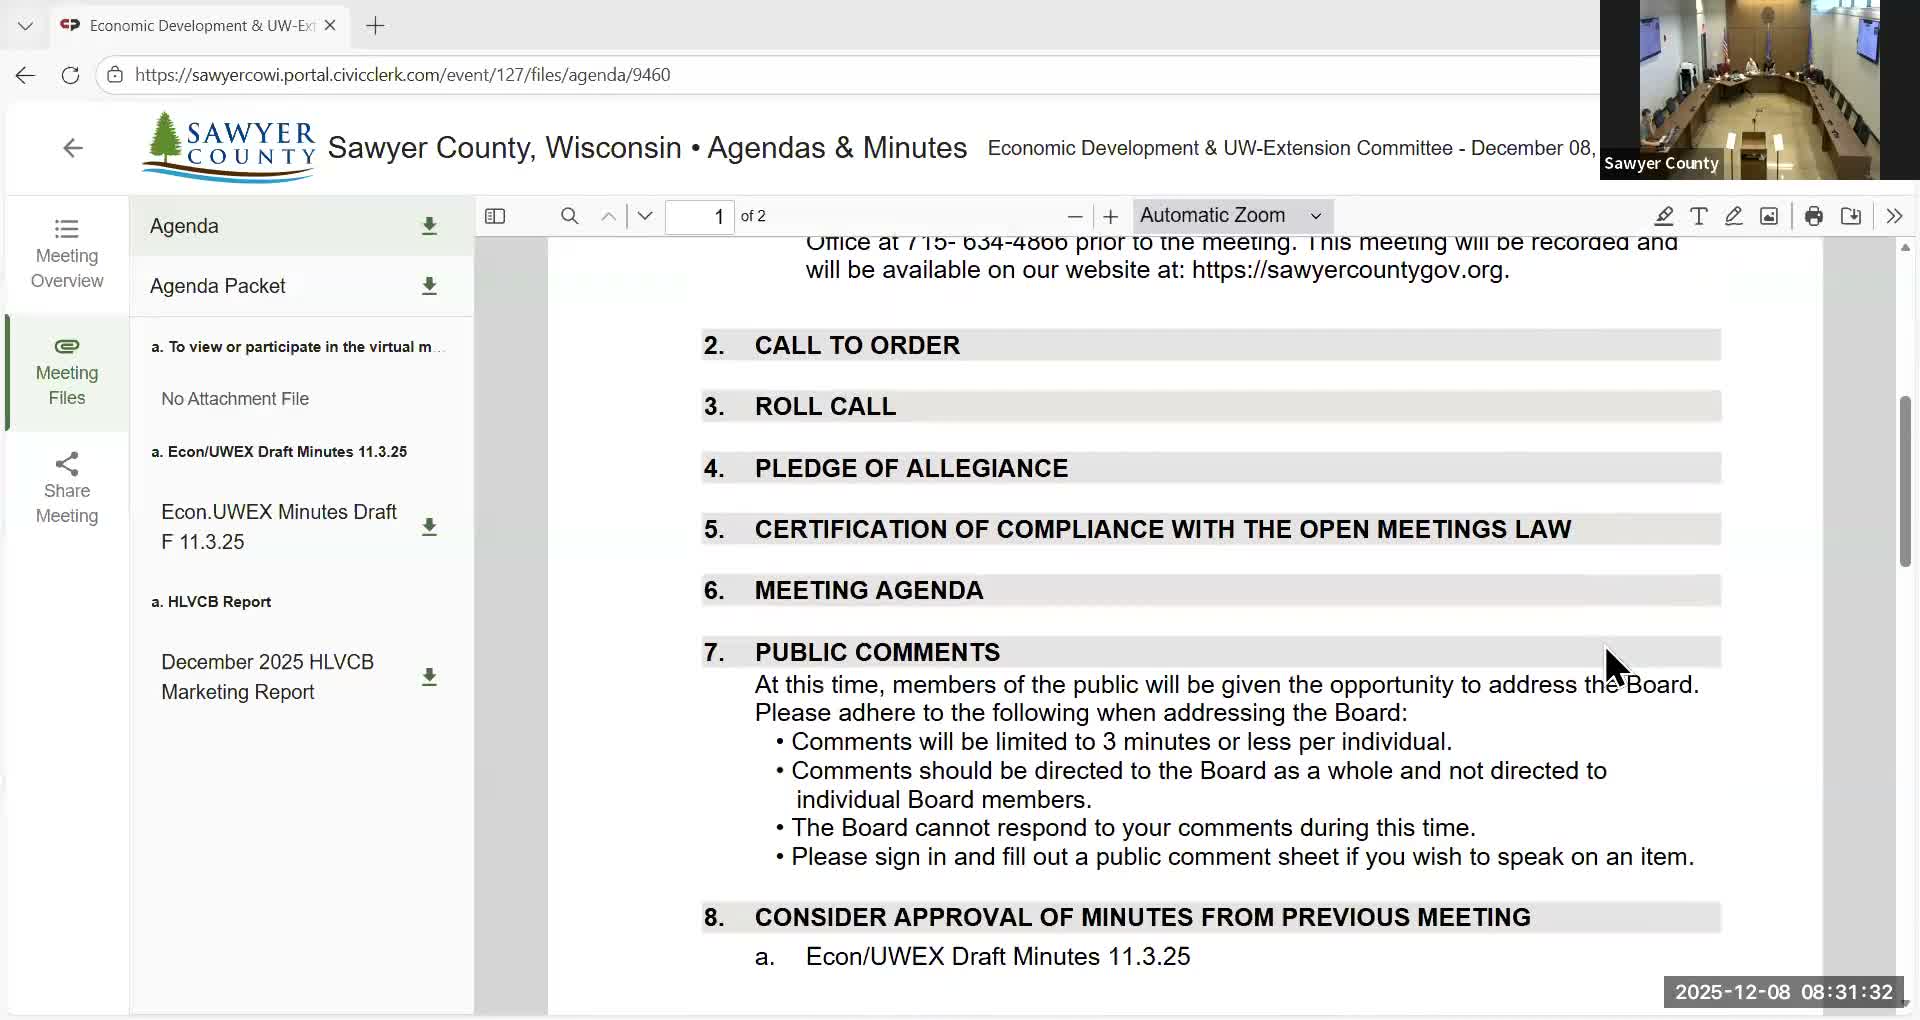The height and width of the screenshot is (1020, 1920).
Task: Click the Sawyer County video thumbnail
Action: (x=1759, y=90)
